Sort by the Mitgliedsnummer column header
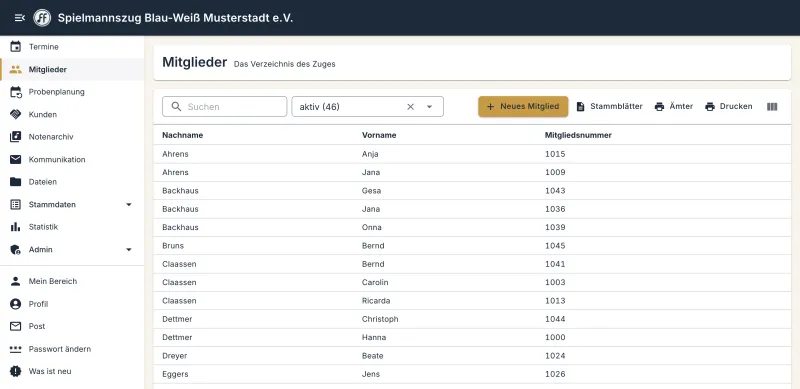The width and height of the screenshot is (800, 389). coord(578,135)
